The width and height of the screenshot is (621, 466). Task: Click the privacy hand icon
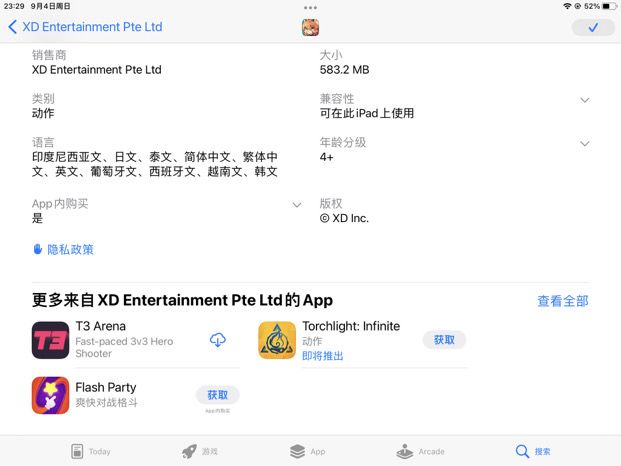pos(38,249)
